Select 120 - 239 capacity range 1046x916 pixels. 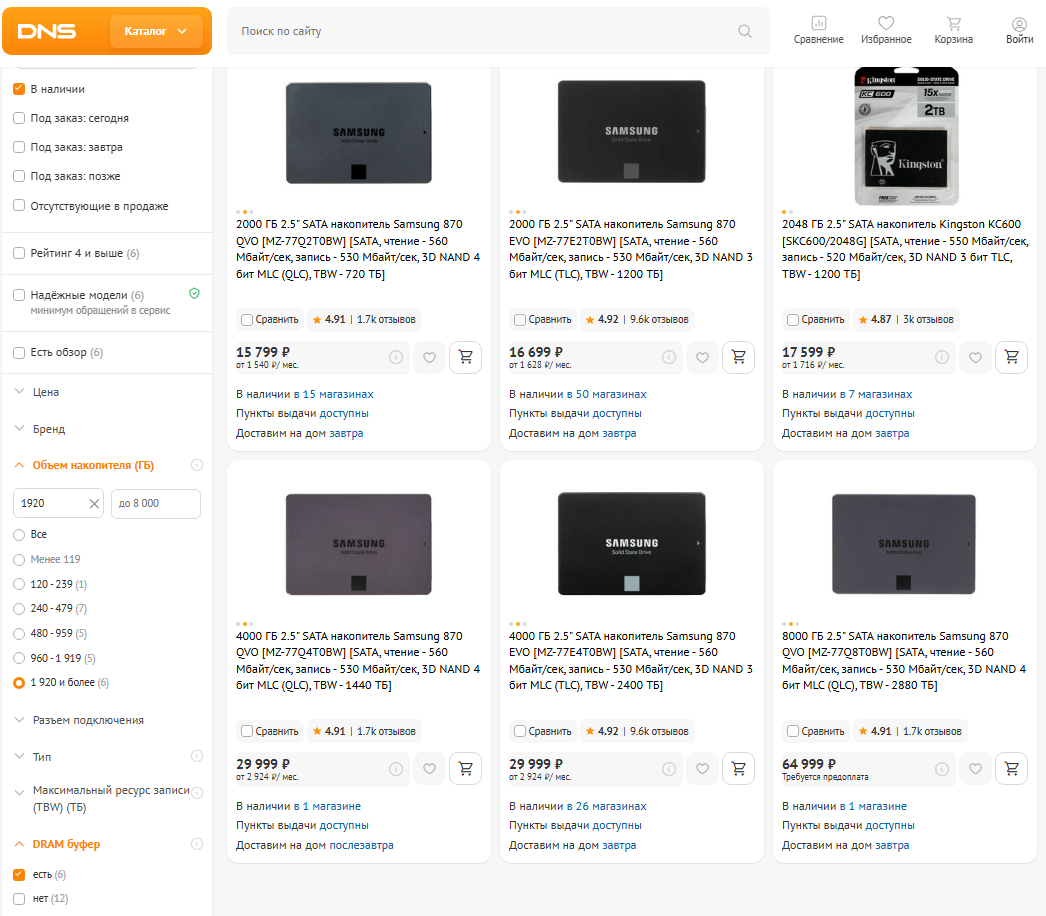click(19, 584)
